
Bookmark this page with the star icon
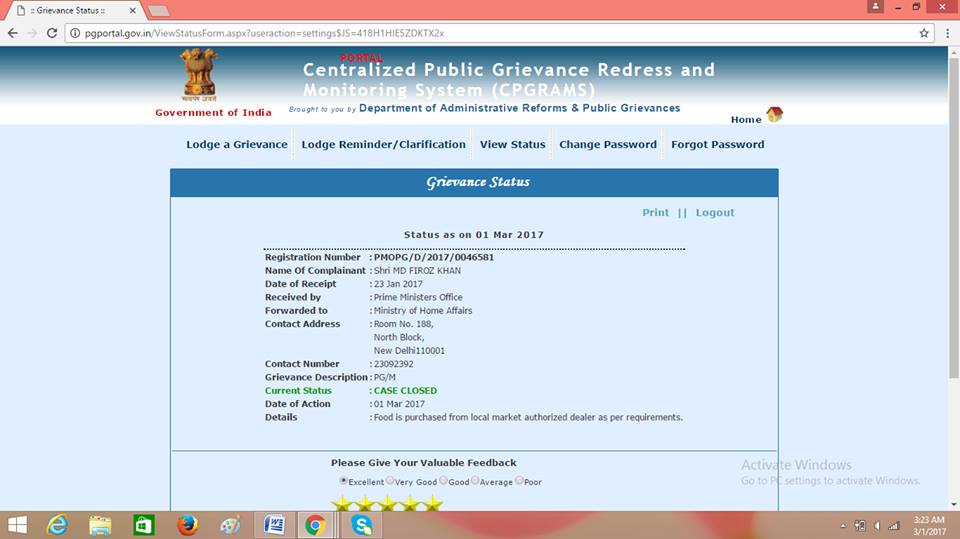924,33
